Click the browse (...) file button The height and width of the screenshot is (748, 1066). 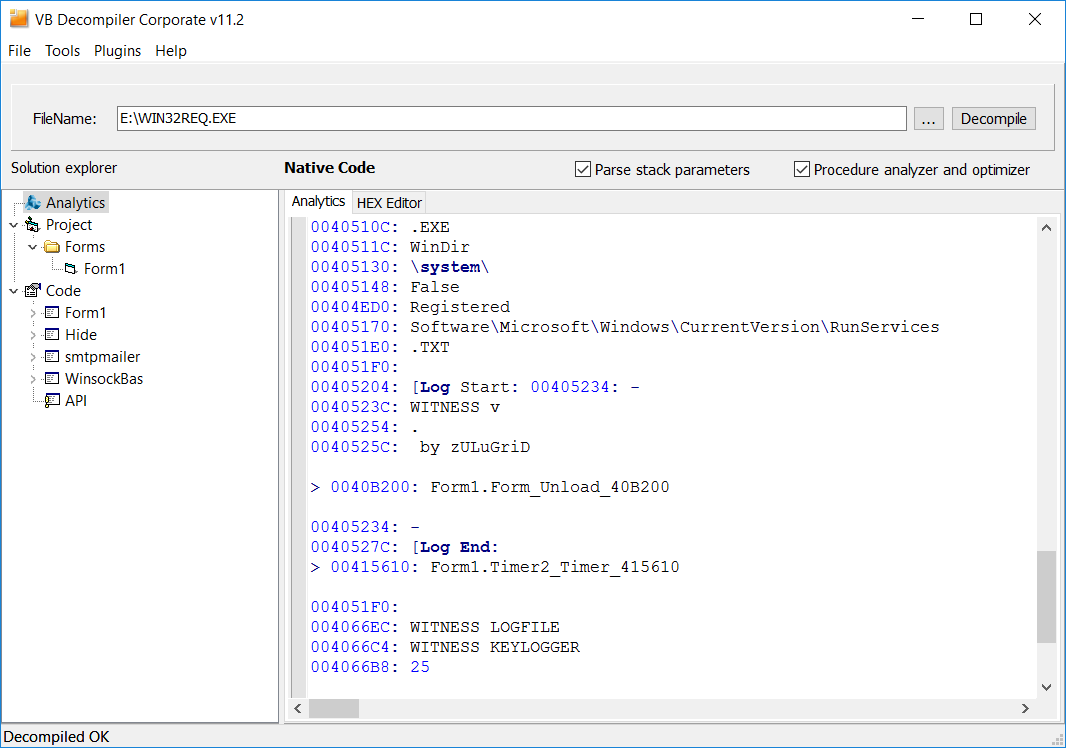pyautogui.click(x=928, y=118)
